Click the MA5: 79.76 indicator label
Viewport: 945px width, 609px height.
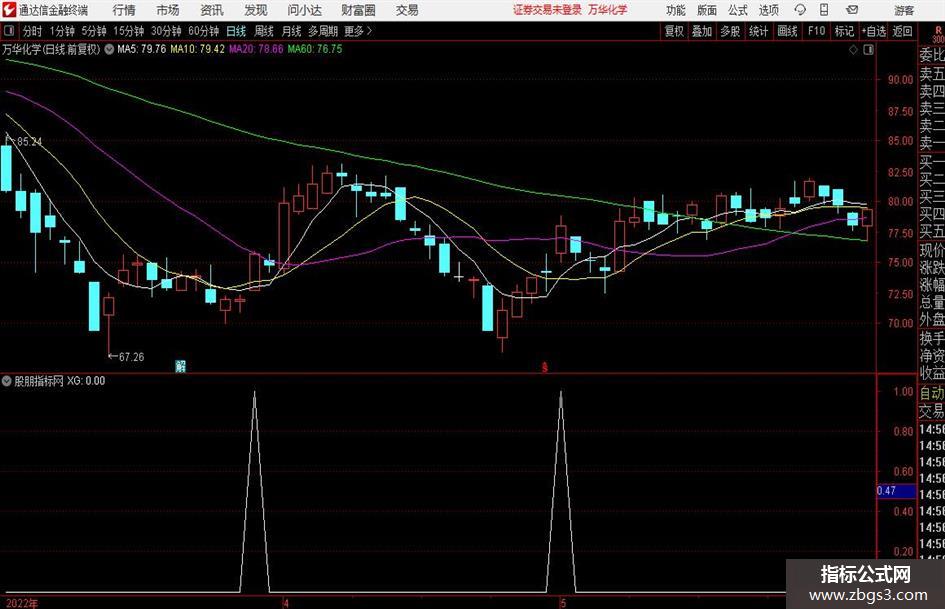click(x=141, y=49)
